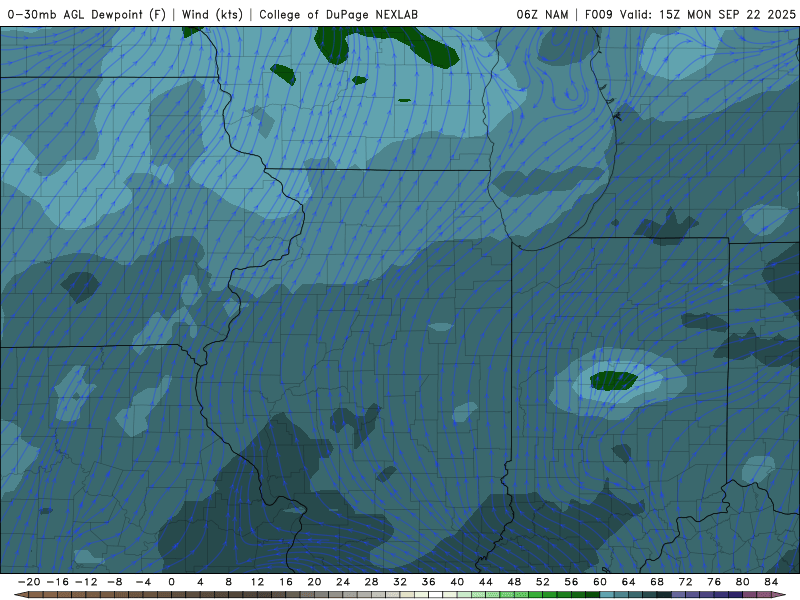Click the 56 label on the dewpoint legend

(x=571, y=582)
